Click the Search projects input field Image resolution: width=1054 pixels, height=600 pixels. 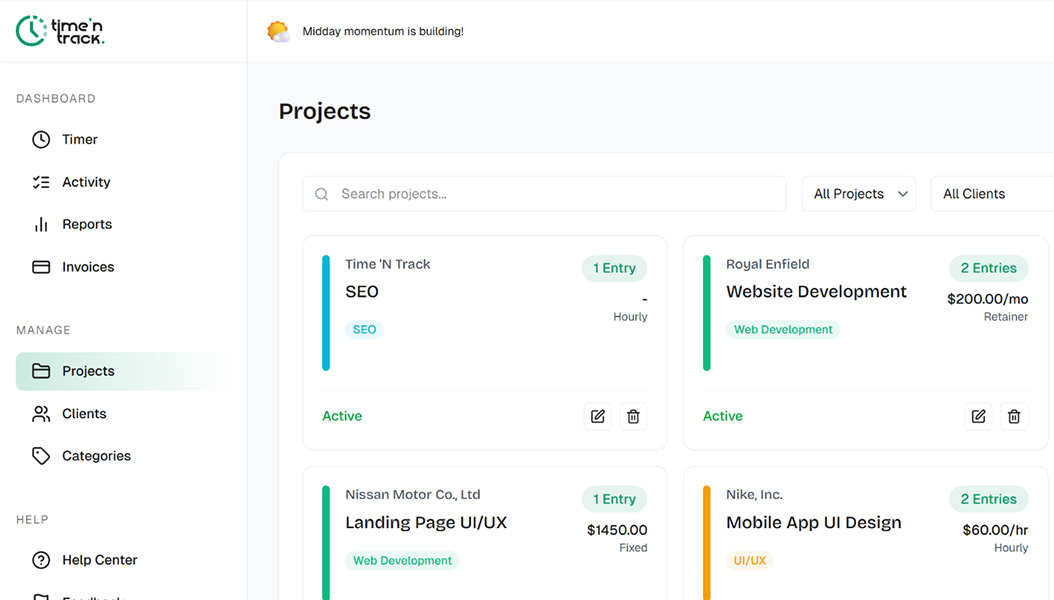pos(555,194)
